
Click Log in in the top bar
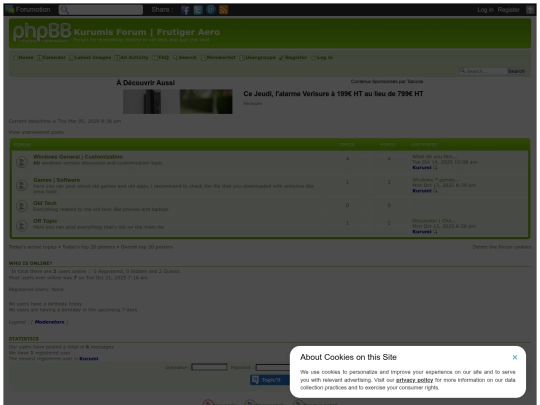point(485,10)
